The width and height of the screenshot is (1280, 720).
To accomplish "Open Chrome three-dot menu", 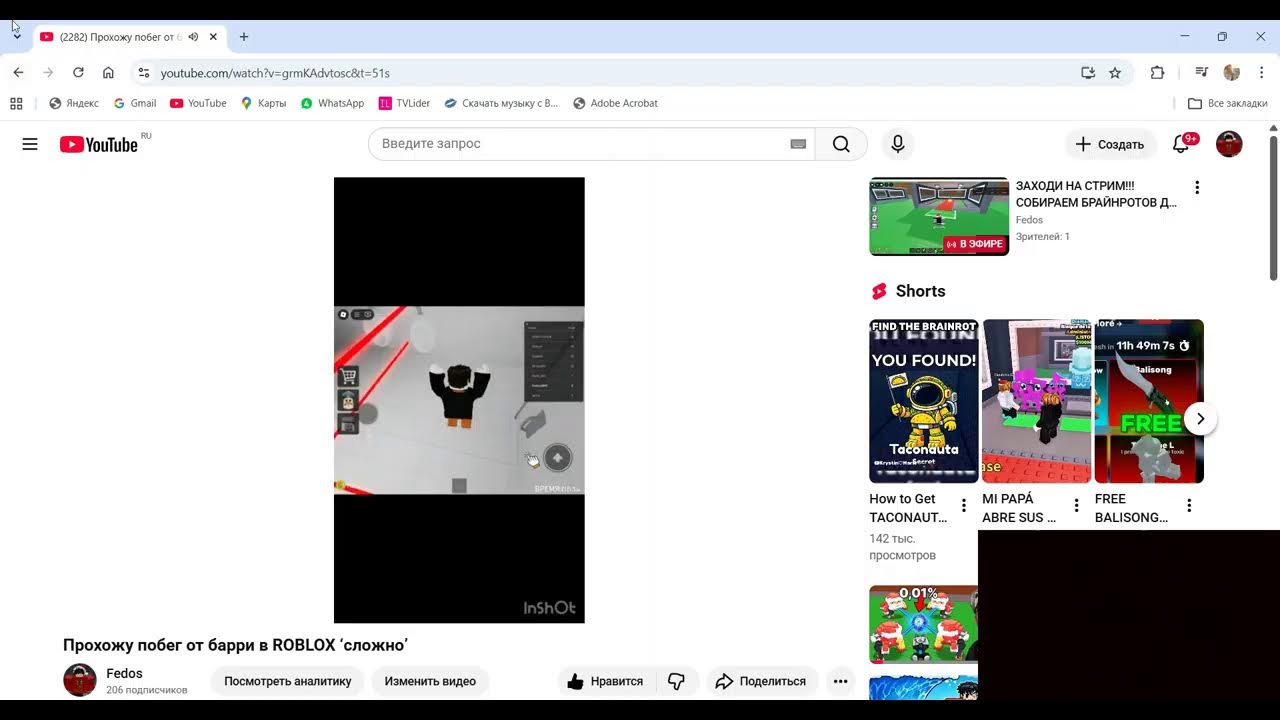I will [1262, 73].
